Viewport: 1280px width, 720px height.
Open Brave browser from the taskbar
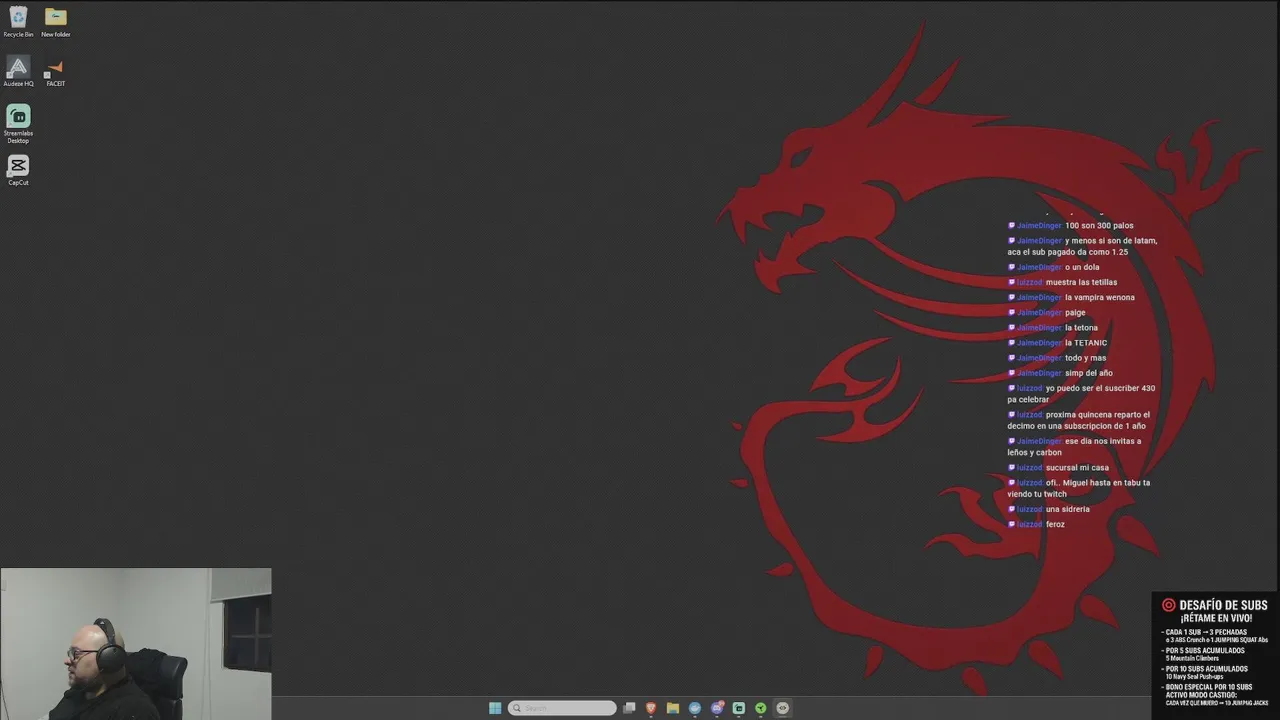[x=651, y=708]
